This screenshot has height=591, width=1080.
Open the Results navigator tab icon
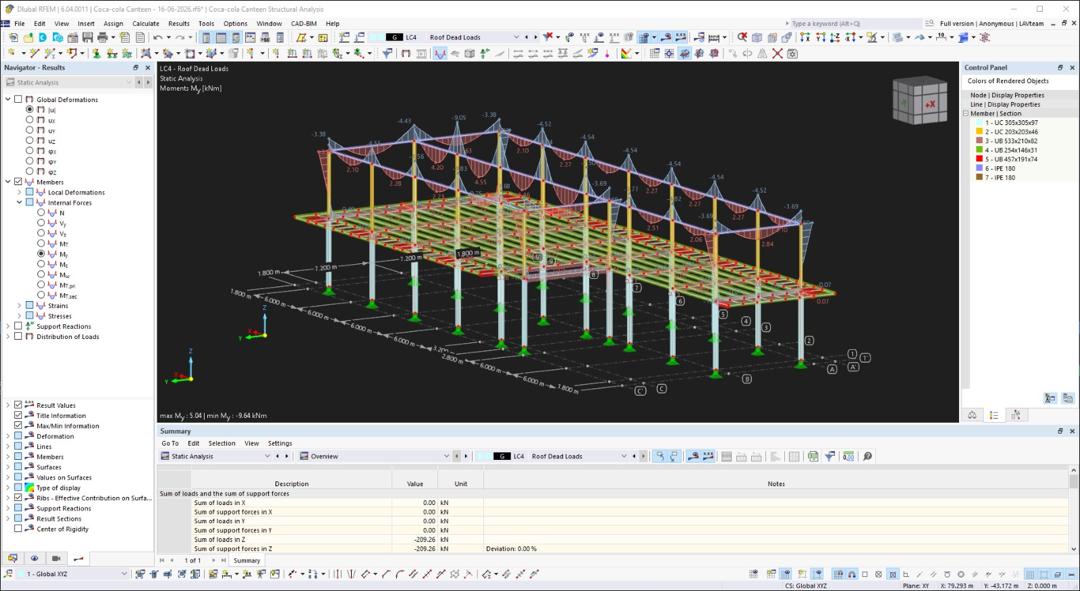pyautogui.click(x=79, y=559)
